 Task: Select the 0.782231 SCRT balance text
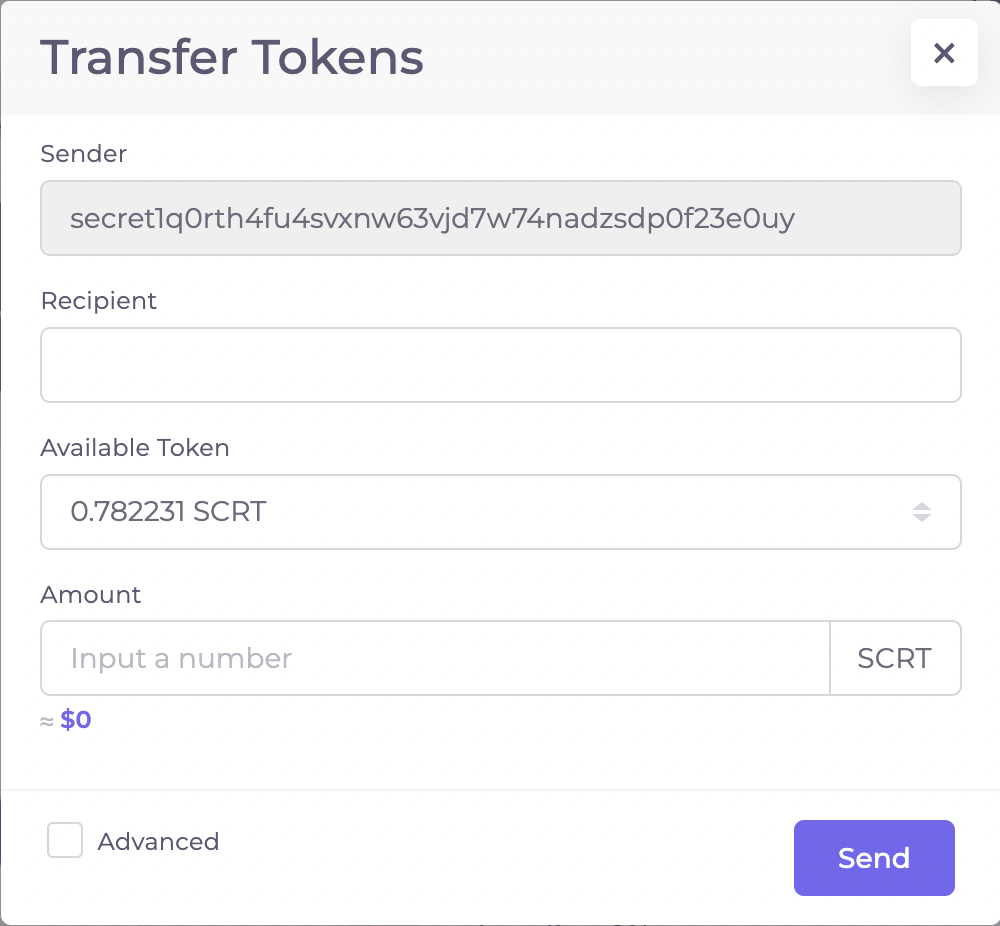168,512
